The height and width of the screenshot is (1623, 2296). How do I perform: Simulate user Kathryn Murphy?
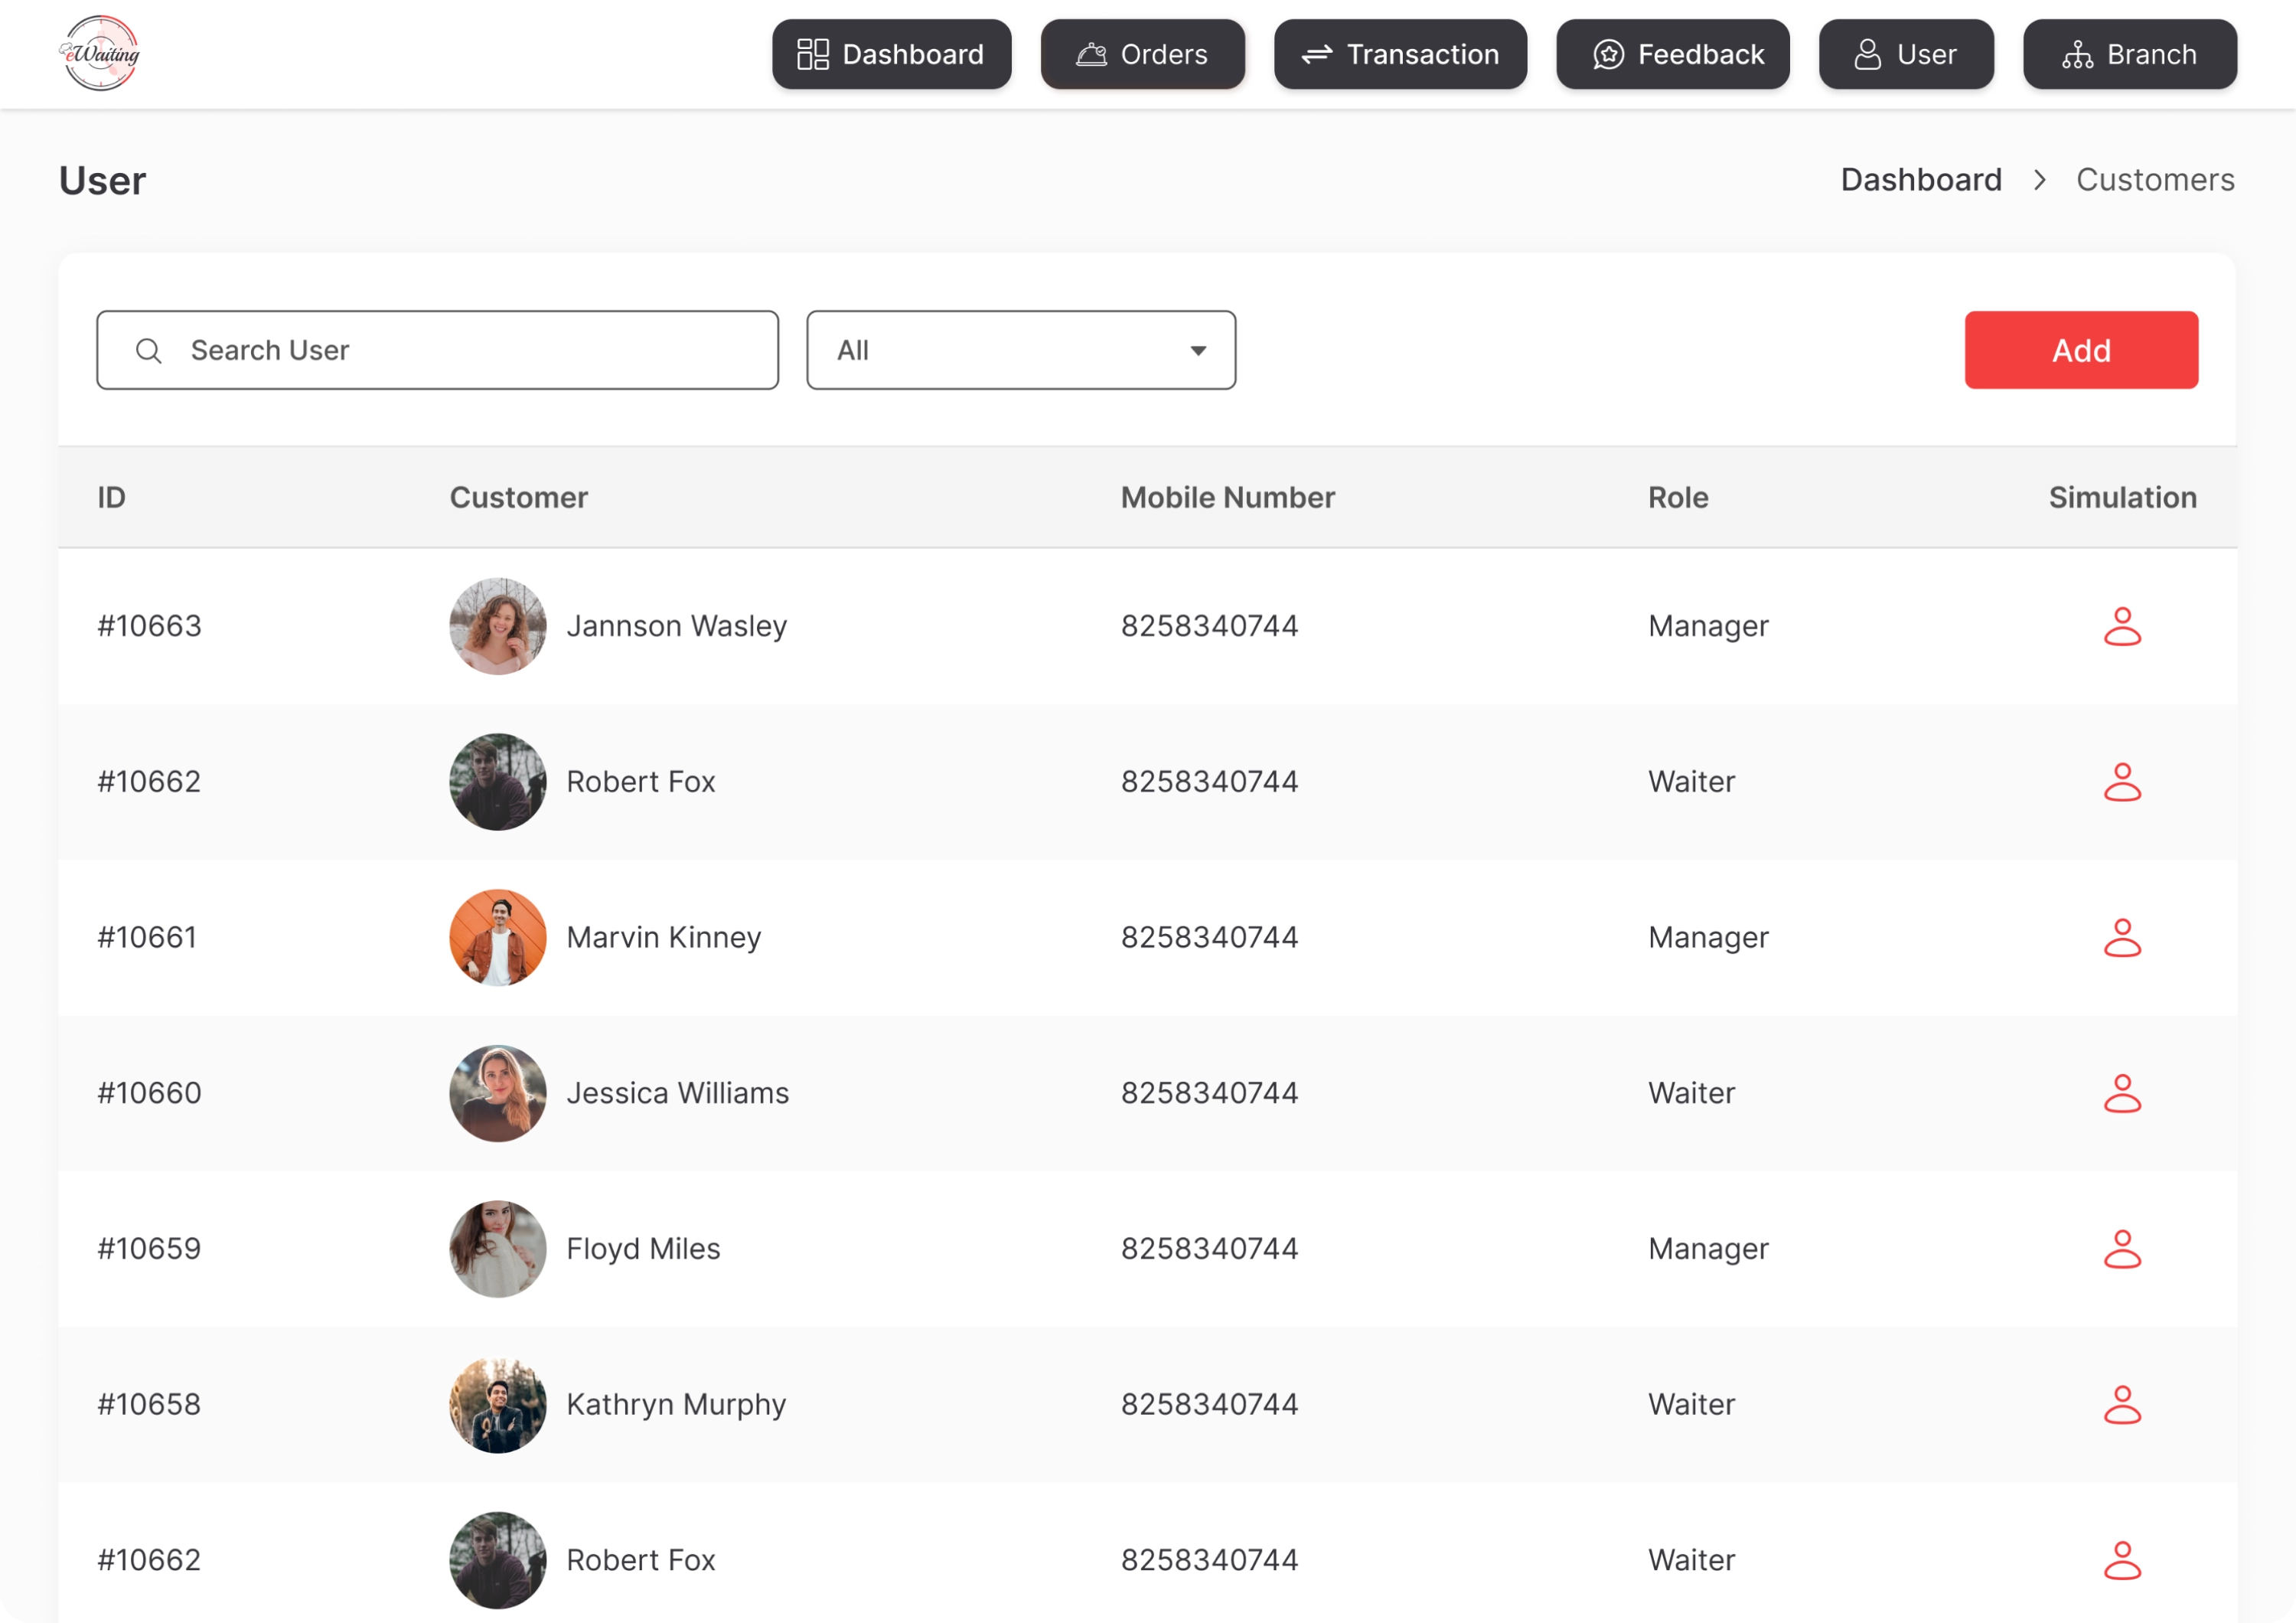(x=2121, y=1405)
